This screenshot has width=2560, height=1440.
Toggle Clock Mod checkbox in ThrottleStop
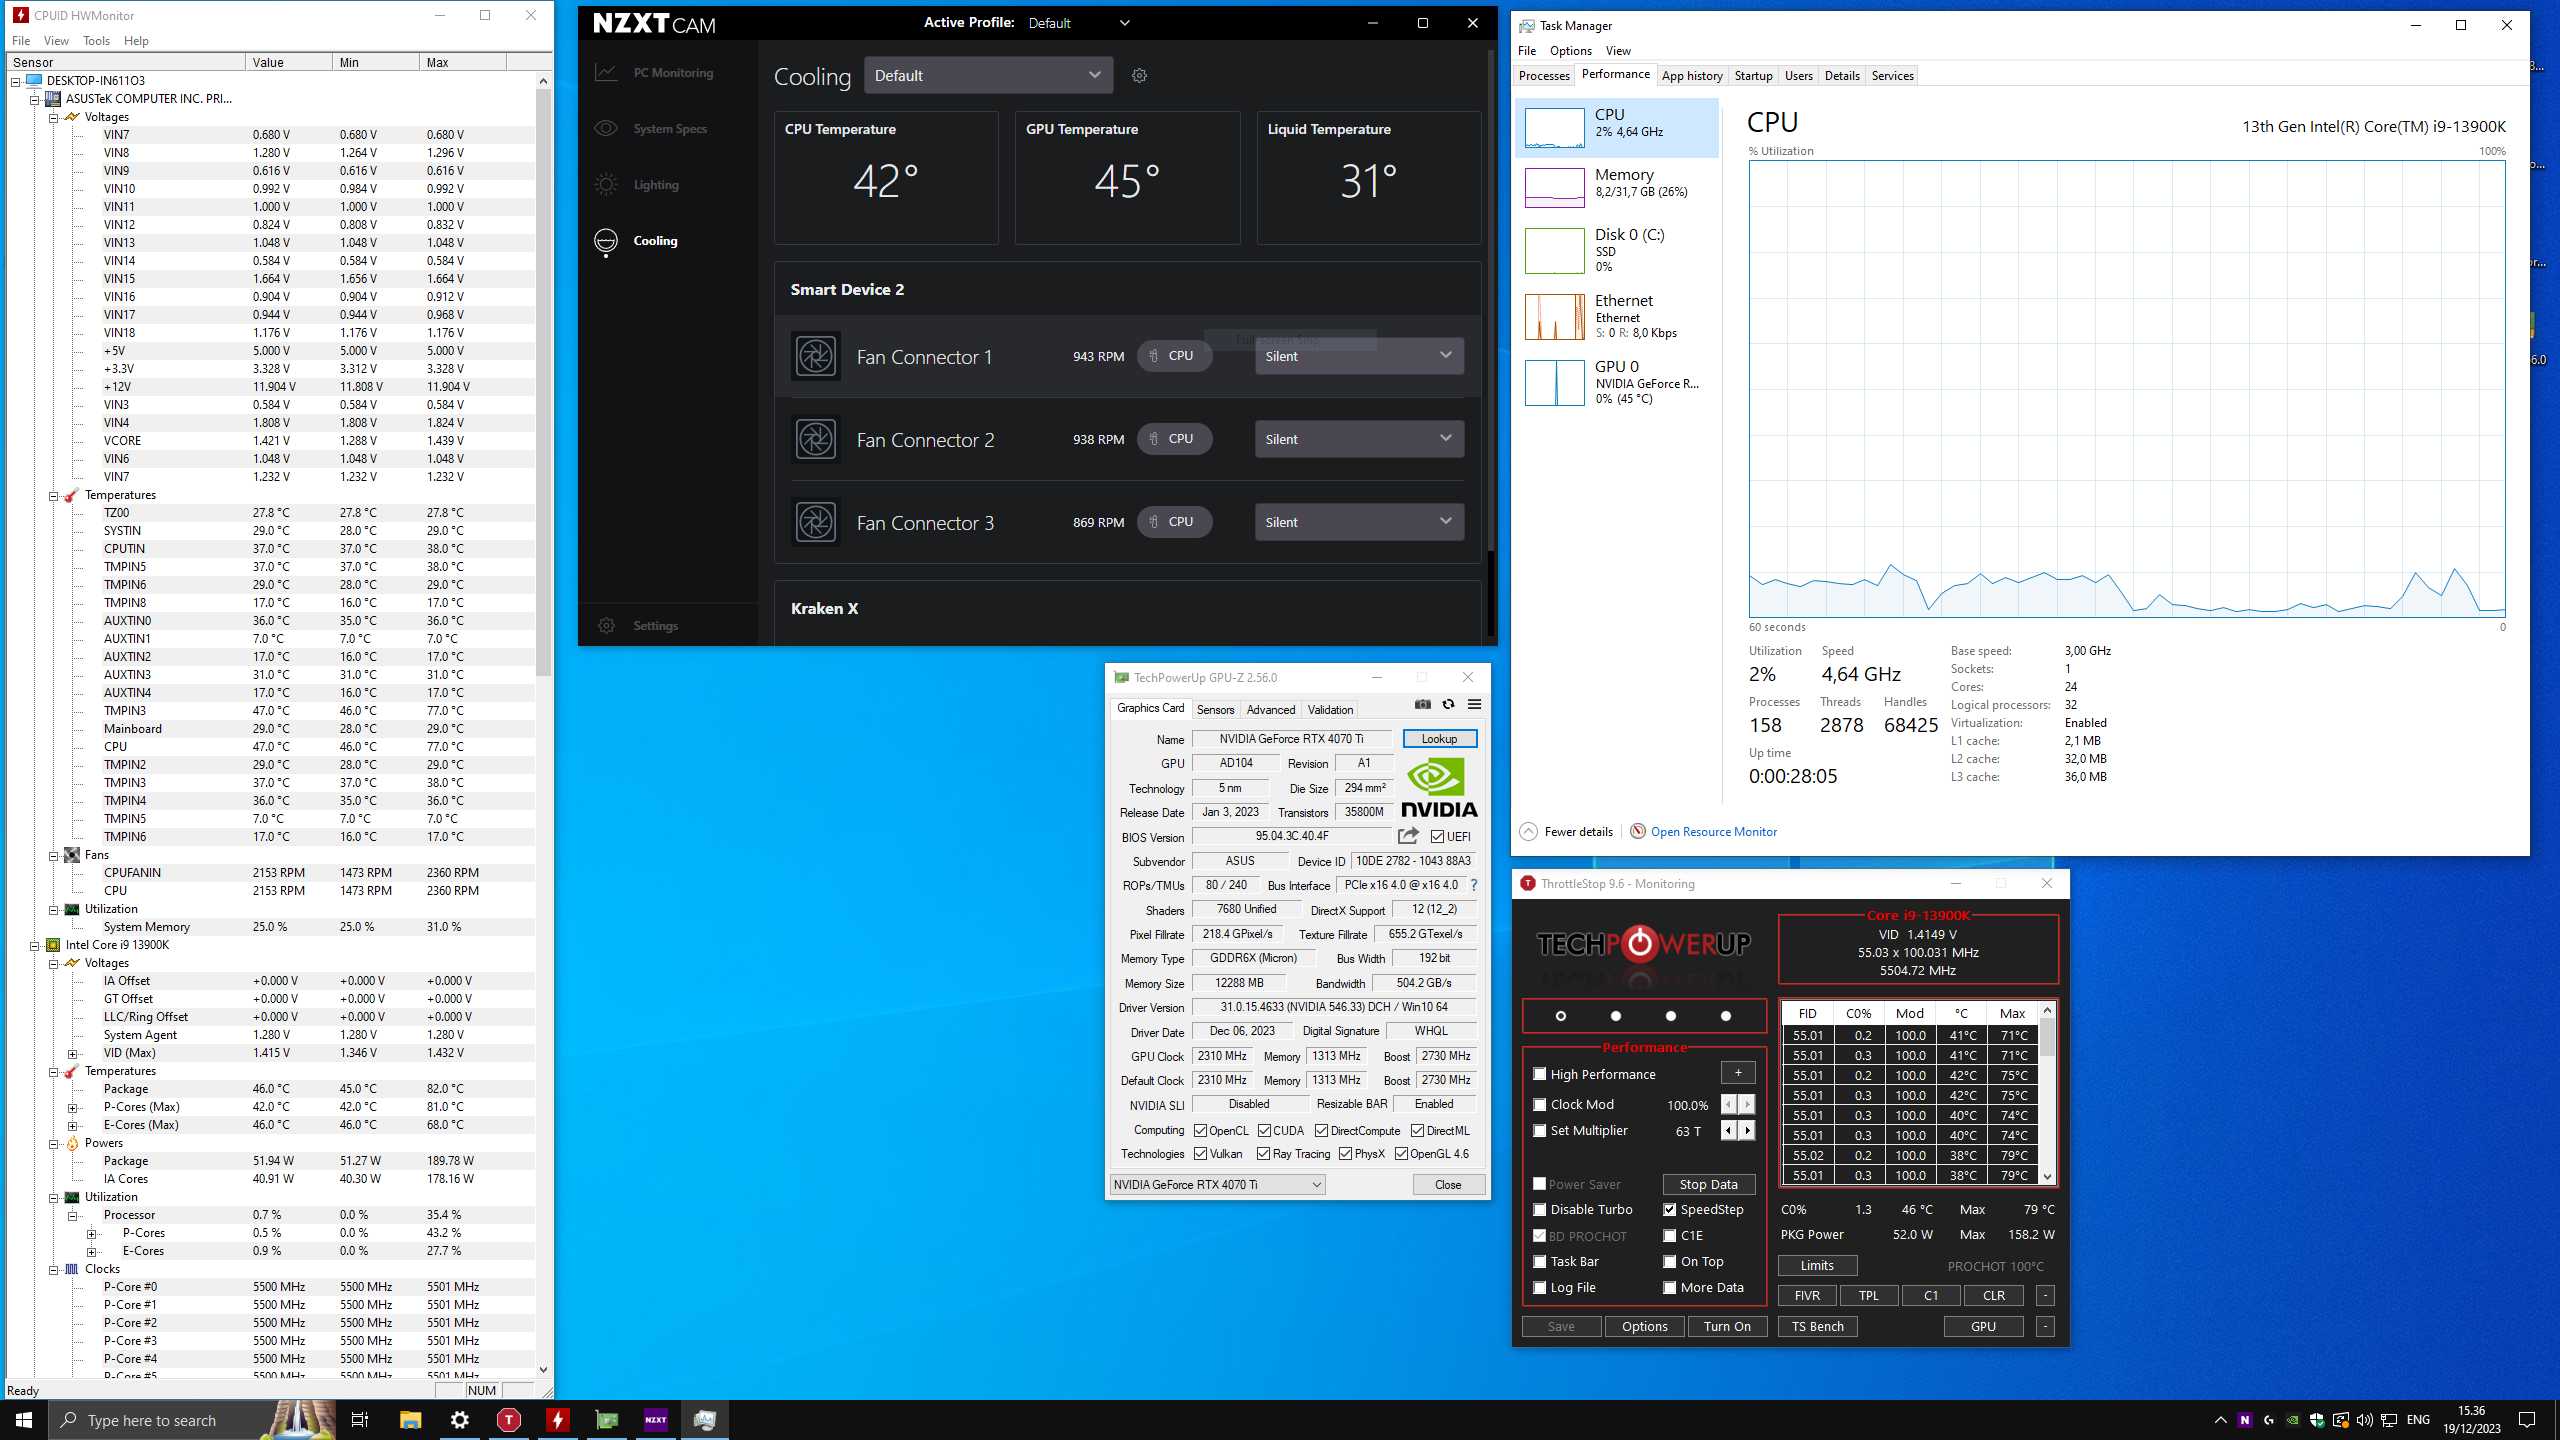click(1540, 1105)
